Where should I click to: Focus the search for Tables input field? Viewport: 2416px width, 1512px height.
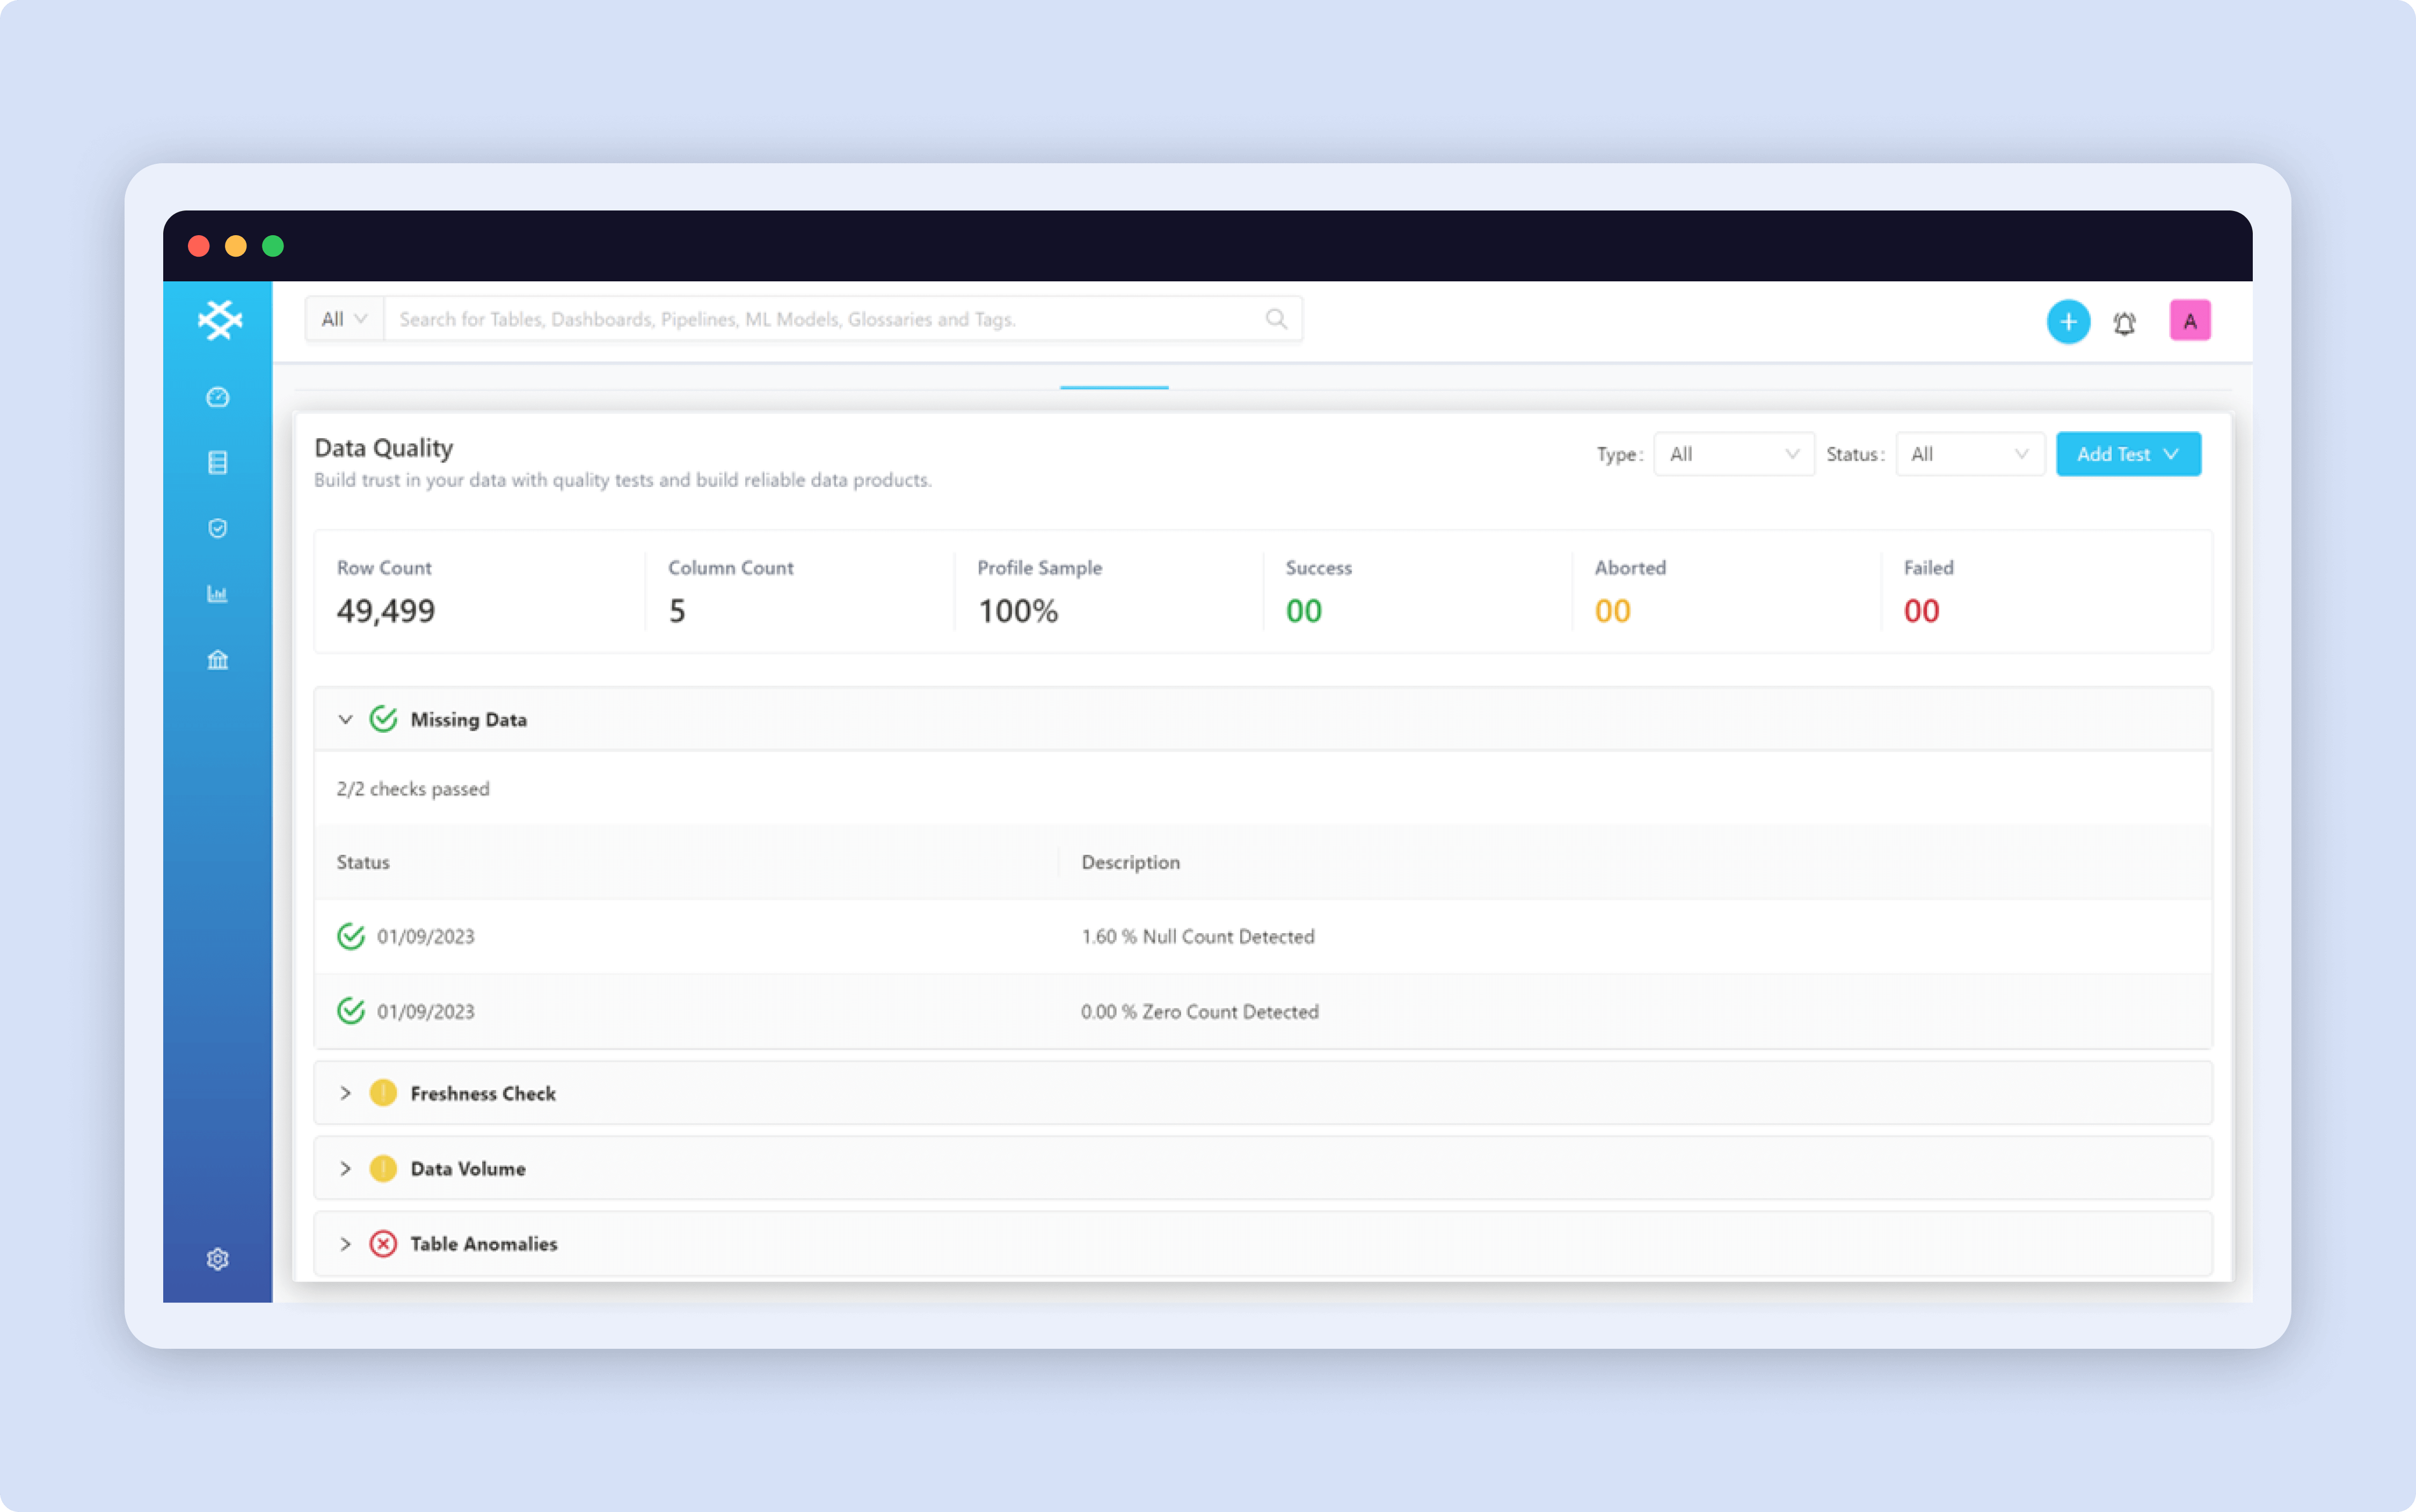[820, 319]
